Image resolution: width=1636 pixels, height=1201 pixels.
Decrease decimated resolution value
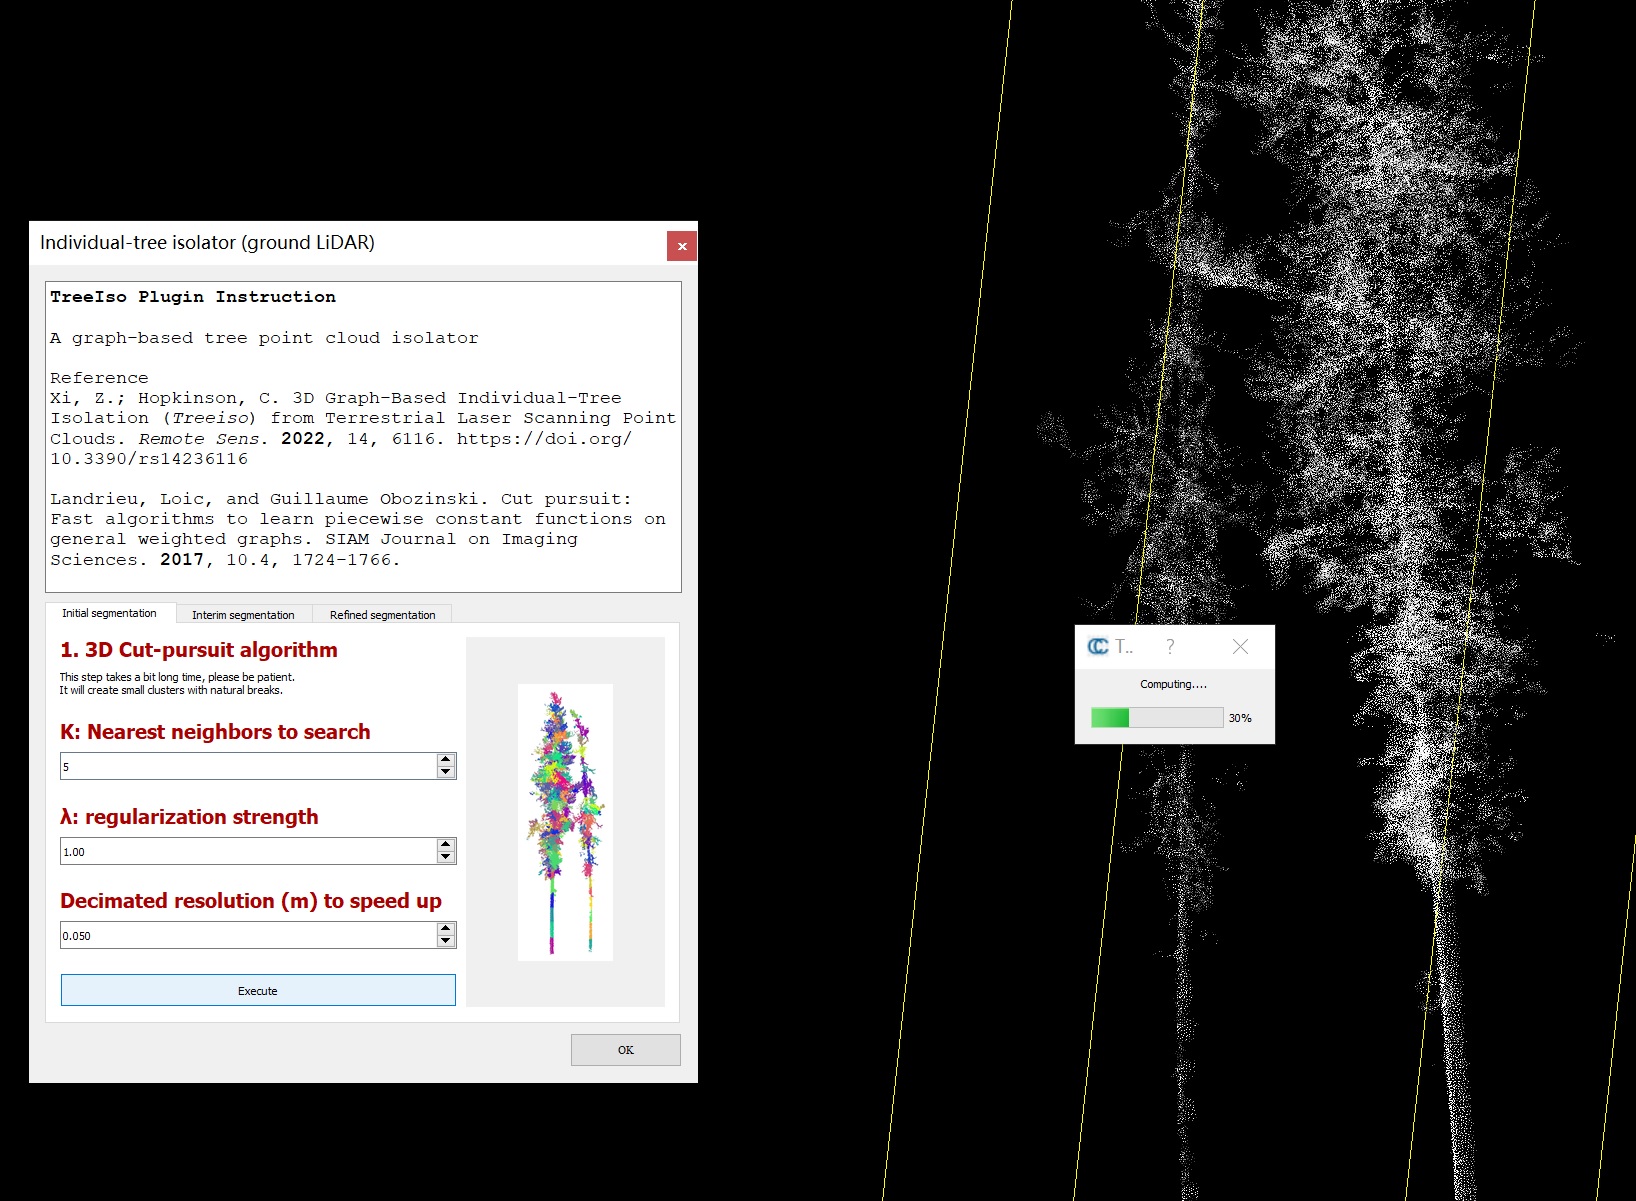446,941
